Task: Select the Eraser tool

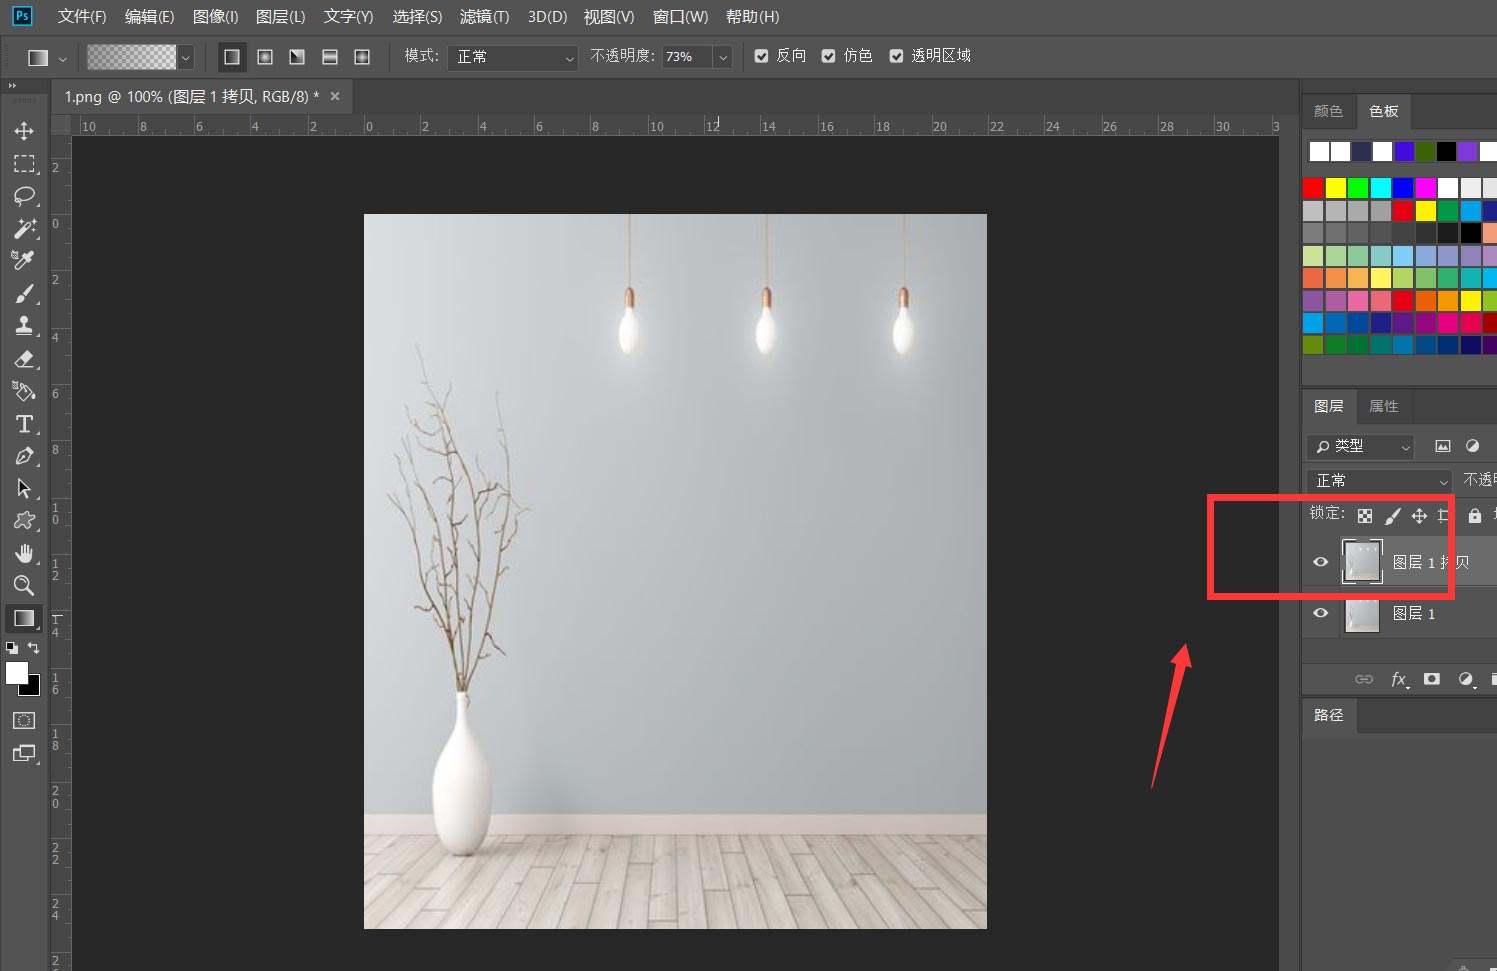Action: coord(24,359)
